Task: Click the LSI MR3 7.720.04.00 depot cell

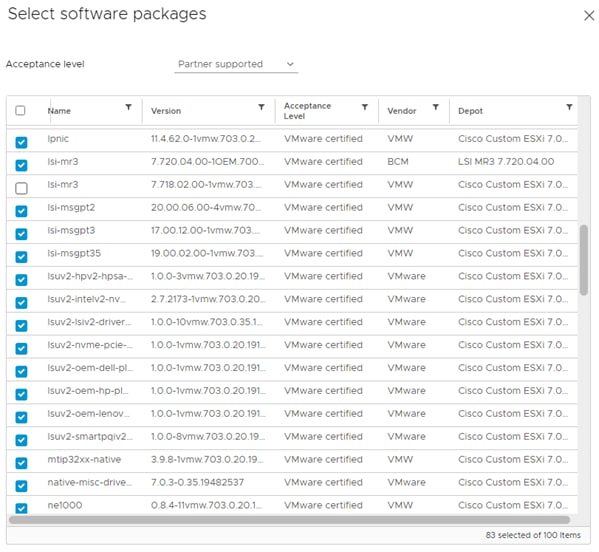Action: point(506,162)
